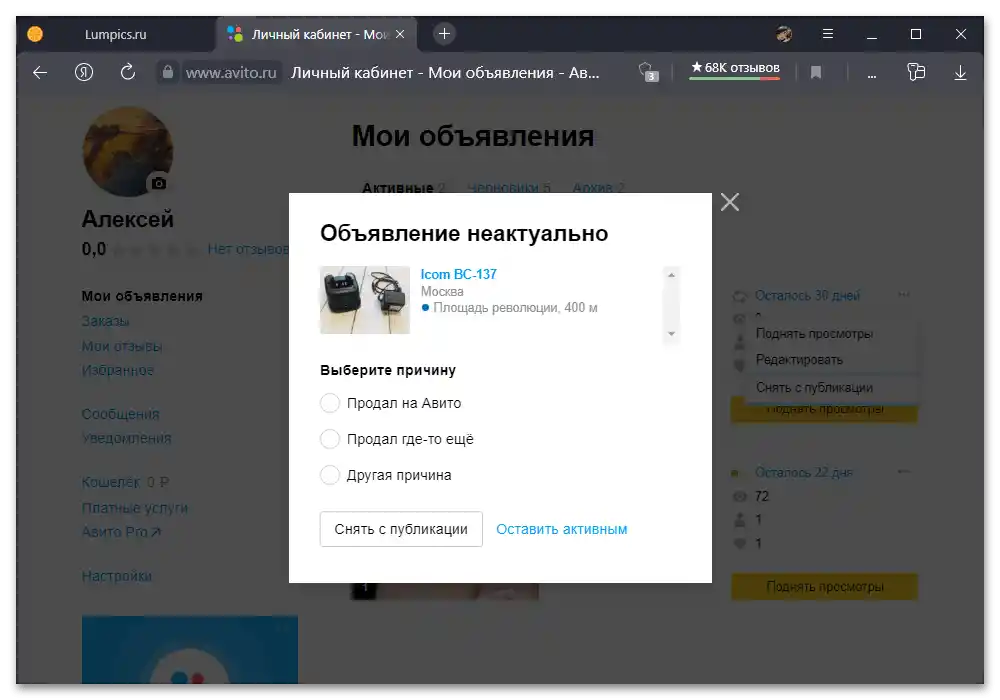Screen dimensions: 1000x700
Task: Open Настройки in sidebar
Action: click(117, 576)
